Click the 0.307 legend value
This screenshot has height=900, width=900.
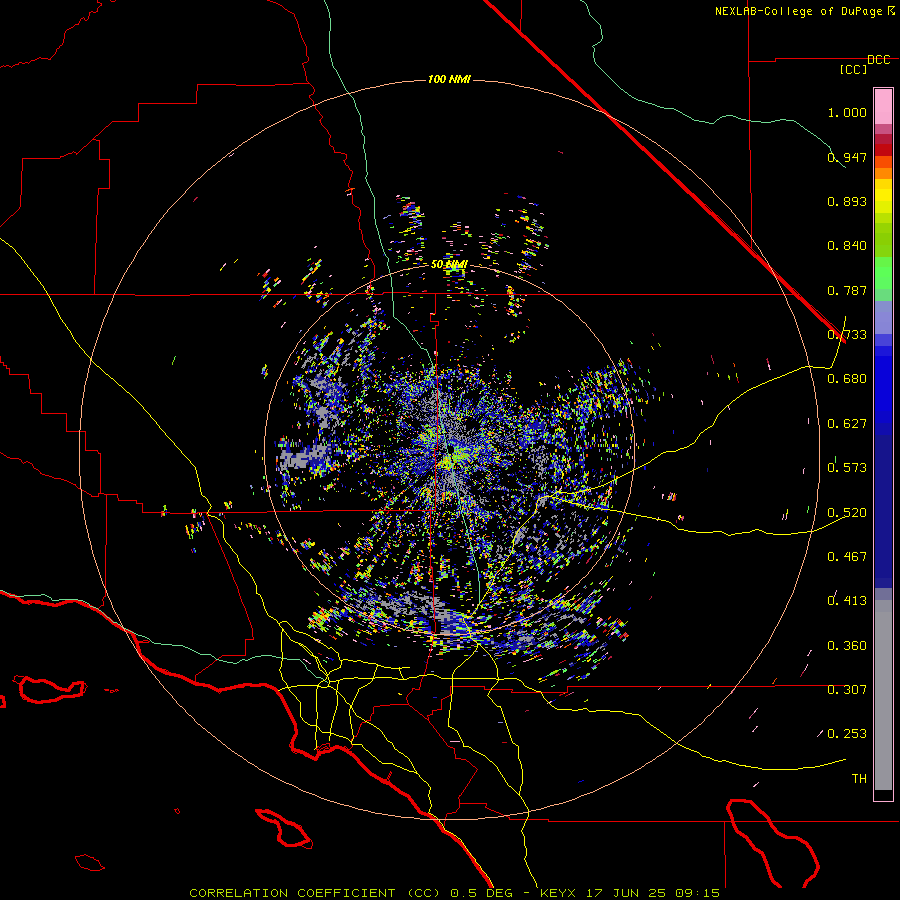(847, 690)
